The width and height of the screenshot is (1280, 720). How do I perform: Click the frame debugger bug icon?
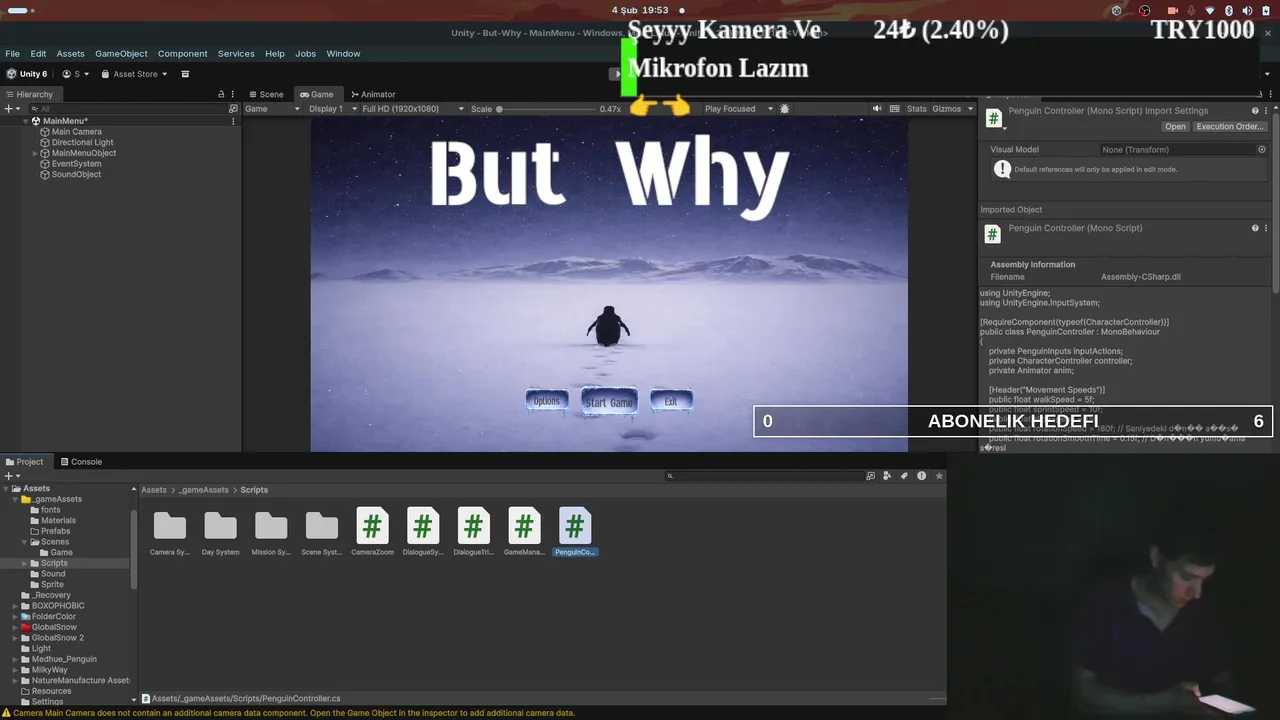pos(785,109)
